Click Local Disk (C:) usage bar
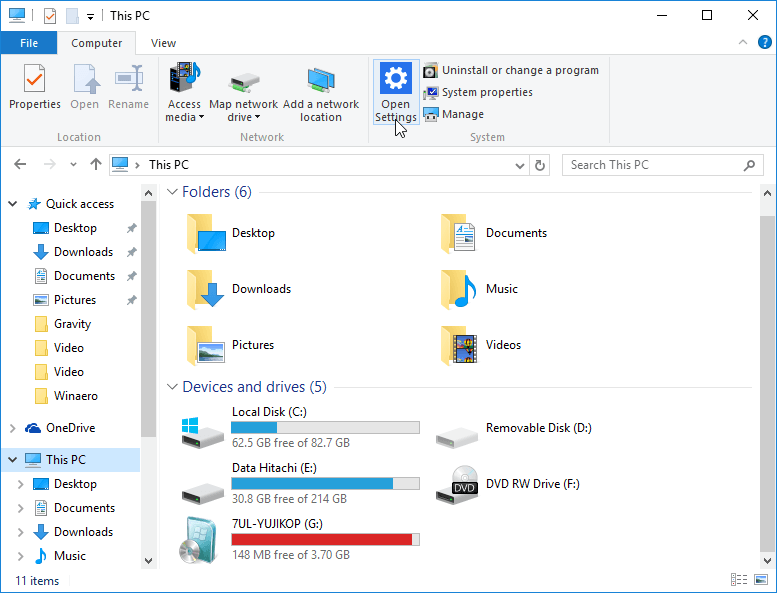This screenshot has height=593, width=777. tap(326, 428)
